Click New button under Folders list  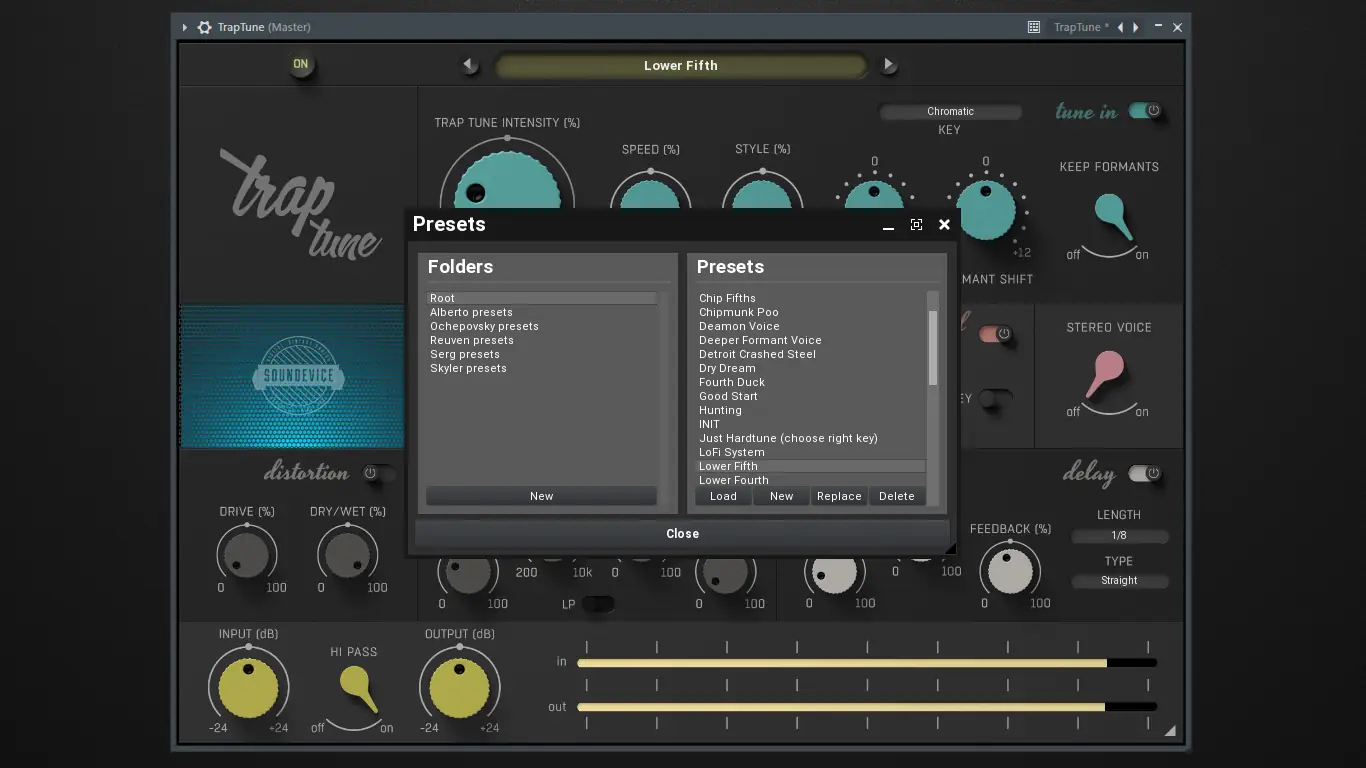(541, 496)
